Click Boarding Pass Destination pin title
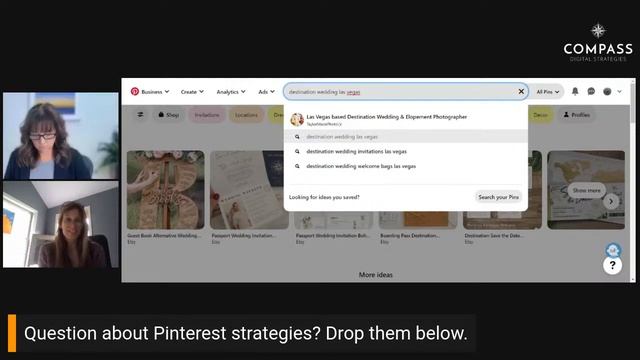 click(410, 236)
